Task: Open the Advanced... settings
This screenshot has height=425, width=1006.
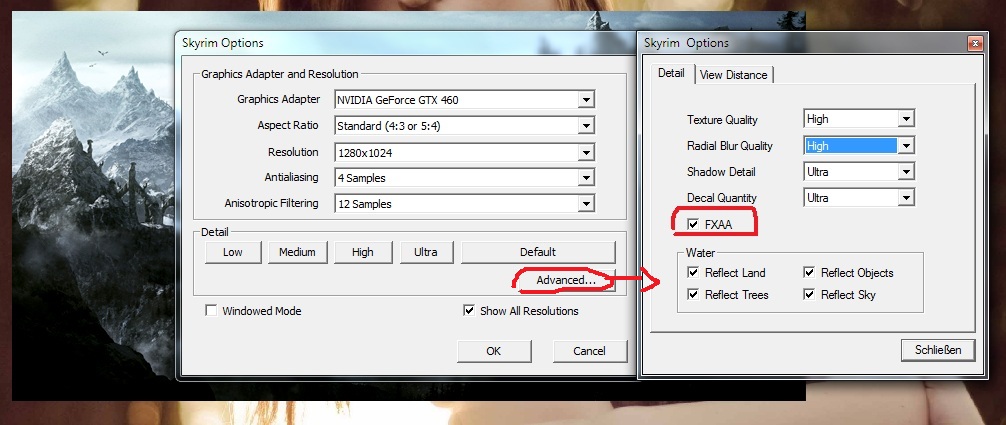Action: tap(565, 280)
